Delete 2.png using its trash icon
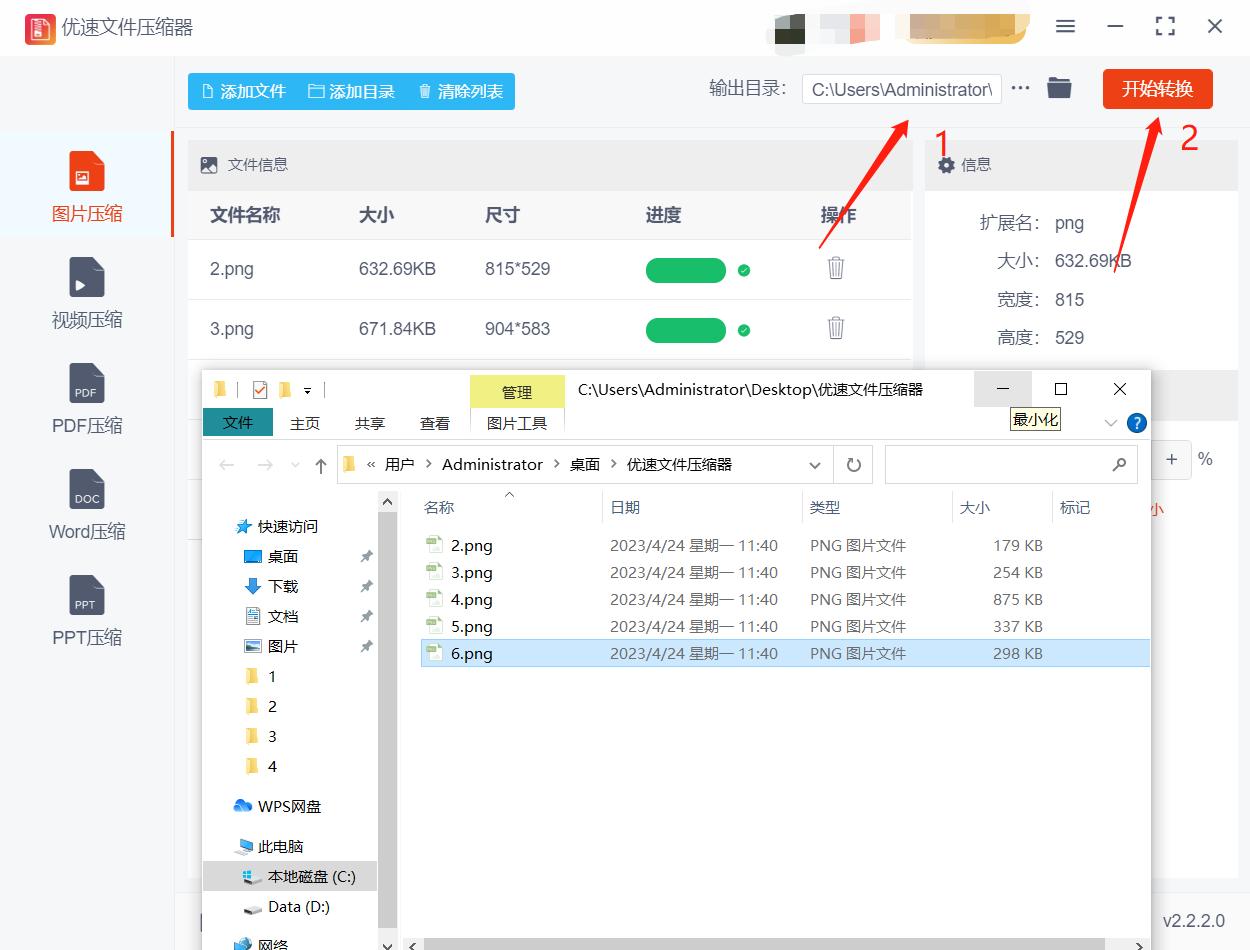This screenshot has width=1250, height=950. point(835,268)
